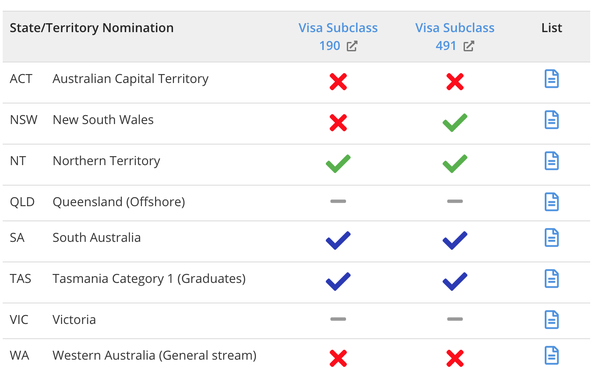This screenshot has width=600, height=390.
Task: Click green check for NSW subclass 491
Action: click(x=455, y=122)
